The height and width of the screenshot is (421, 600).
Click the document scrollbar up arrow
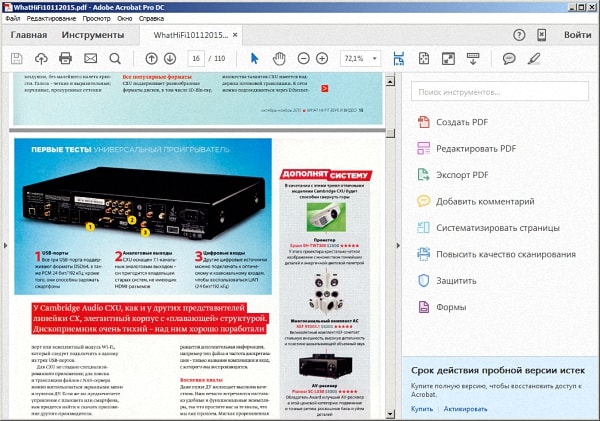(390, 82)
